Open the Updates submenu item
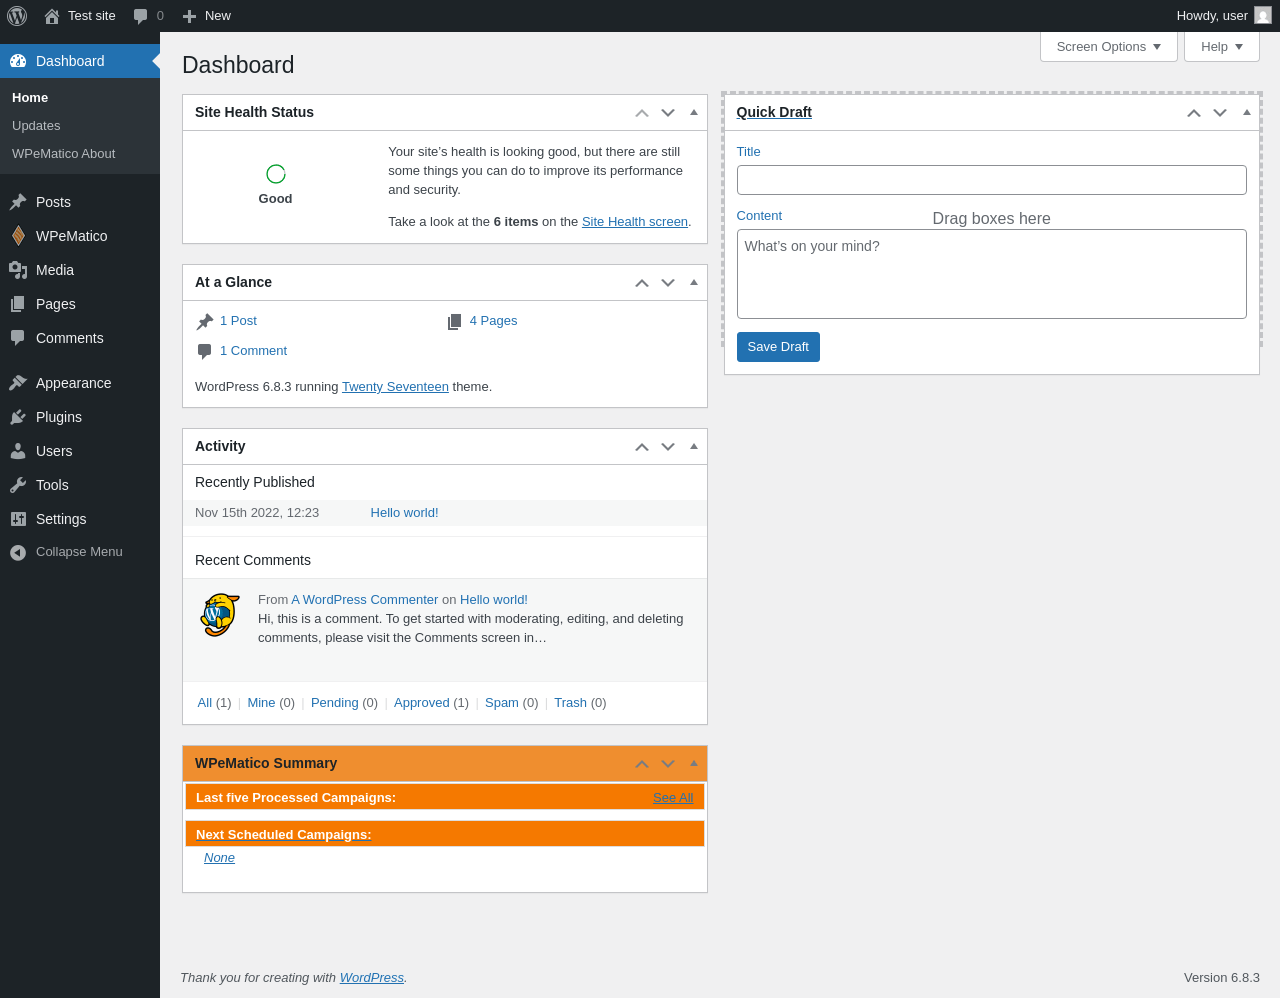1280x998 pixels. 36,126
